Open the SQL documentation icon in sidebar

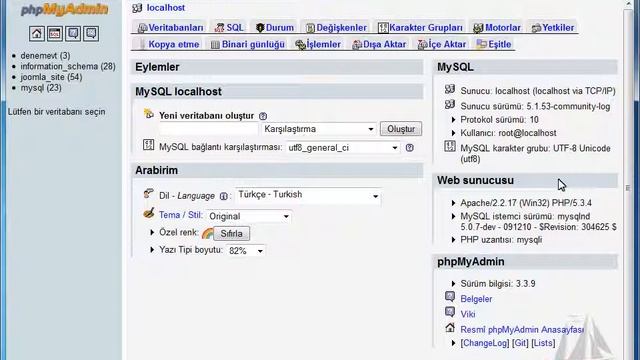[91, 33]
